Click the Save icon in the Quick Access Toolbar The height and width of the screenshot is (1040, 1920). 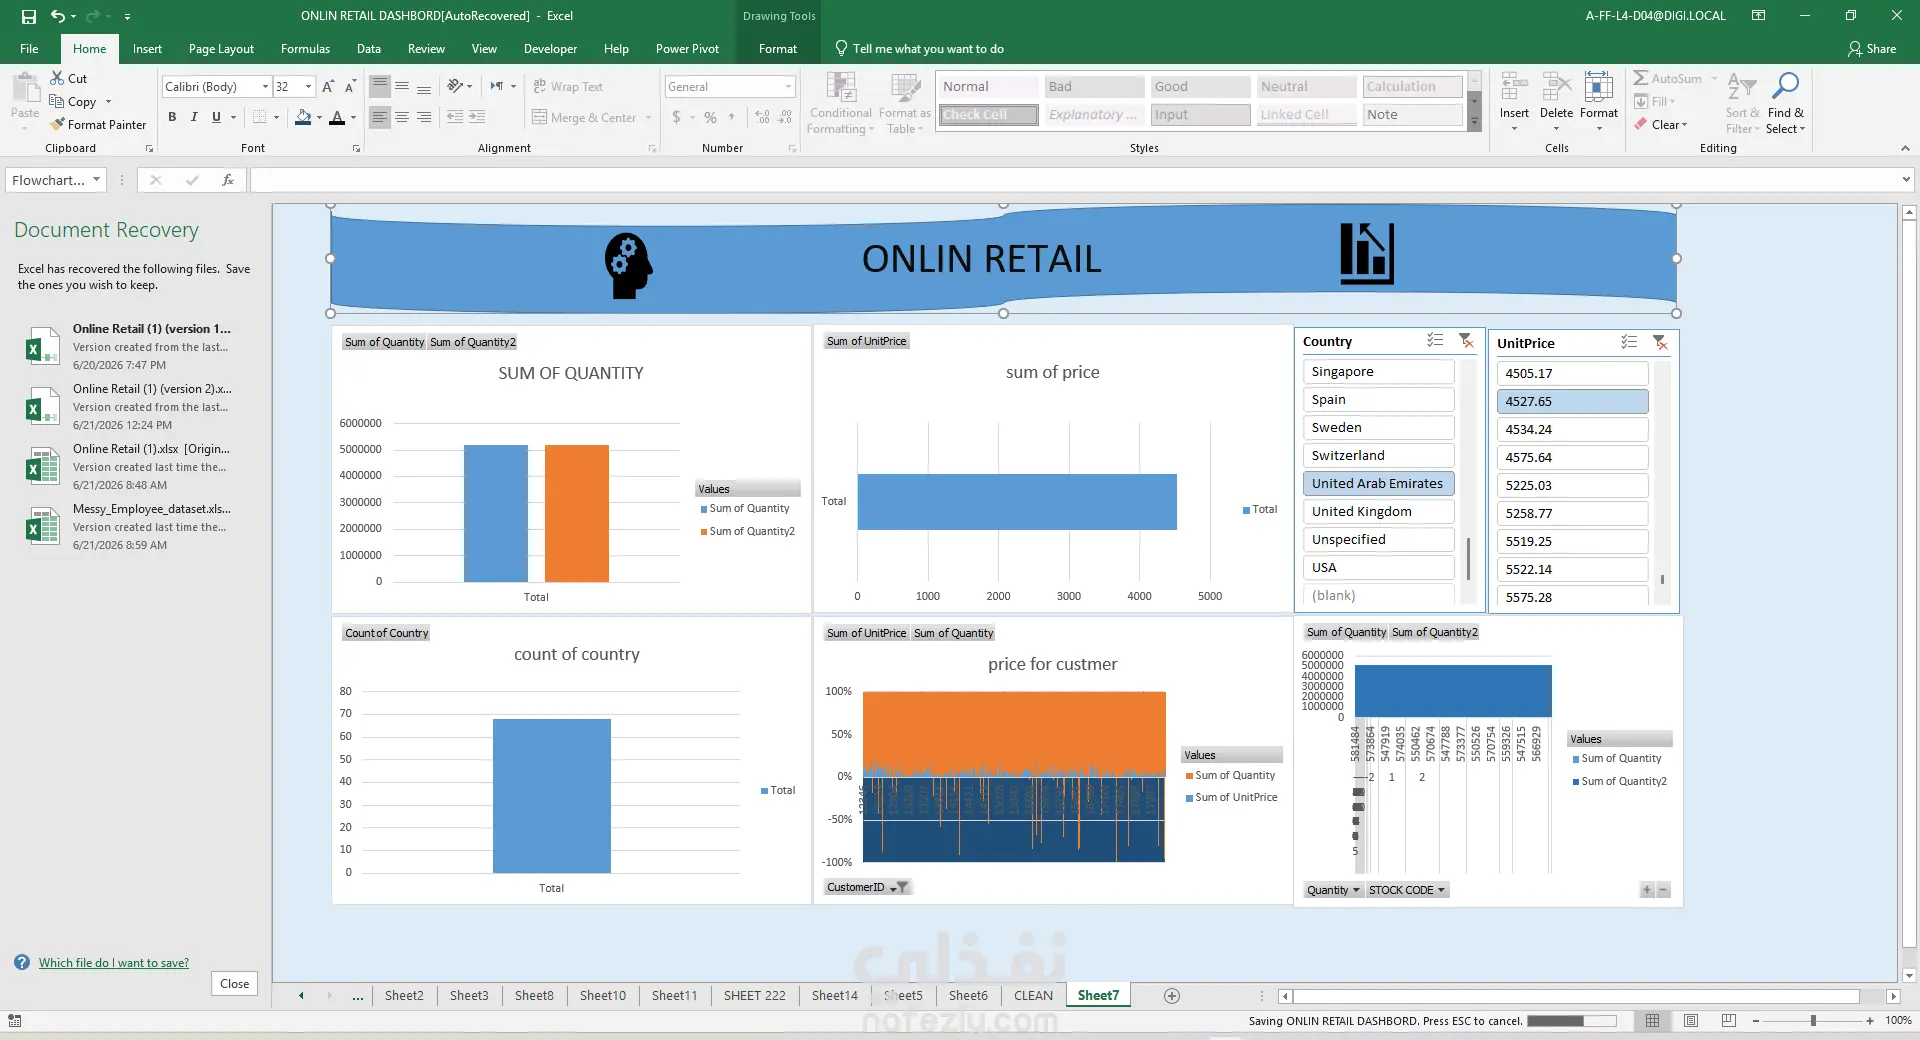pyautogui.click(x=29, y=16)
